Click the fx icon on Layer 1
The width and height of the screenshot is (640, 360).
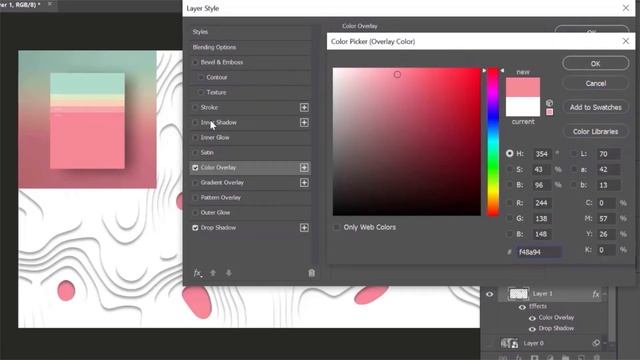click(596, 294)
